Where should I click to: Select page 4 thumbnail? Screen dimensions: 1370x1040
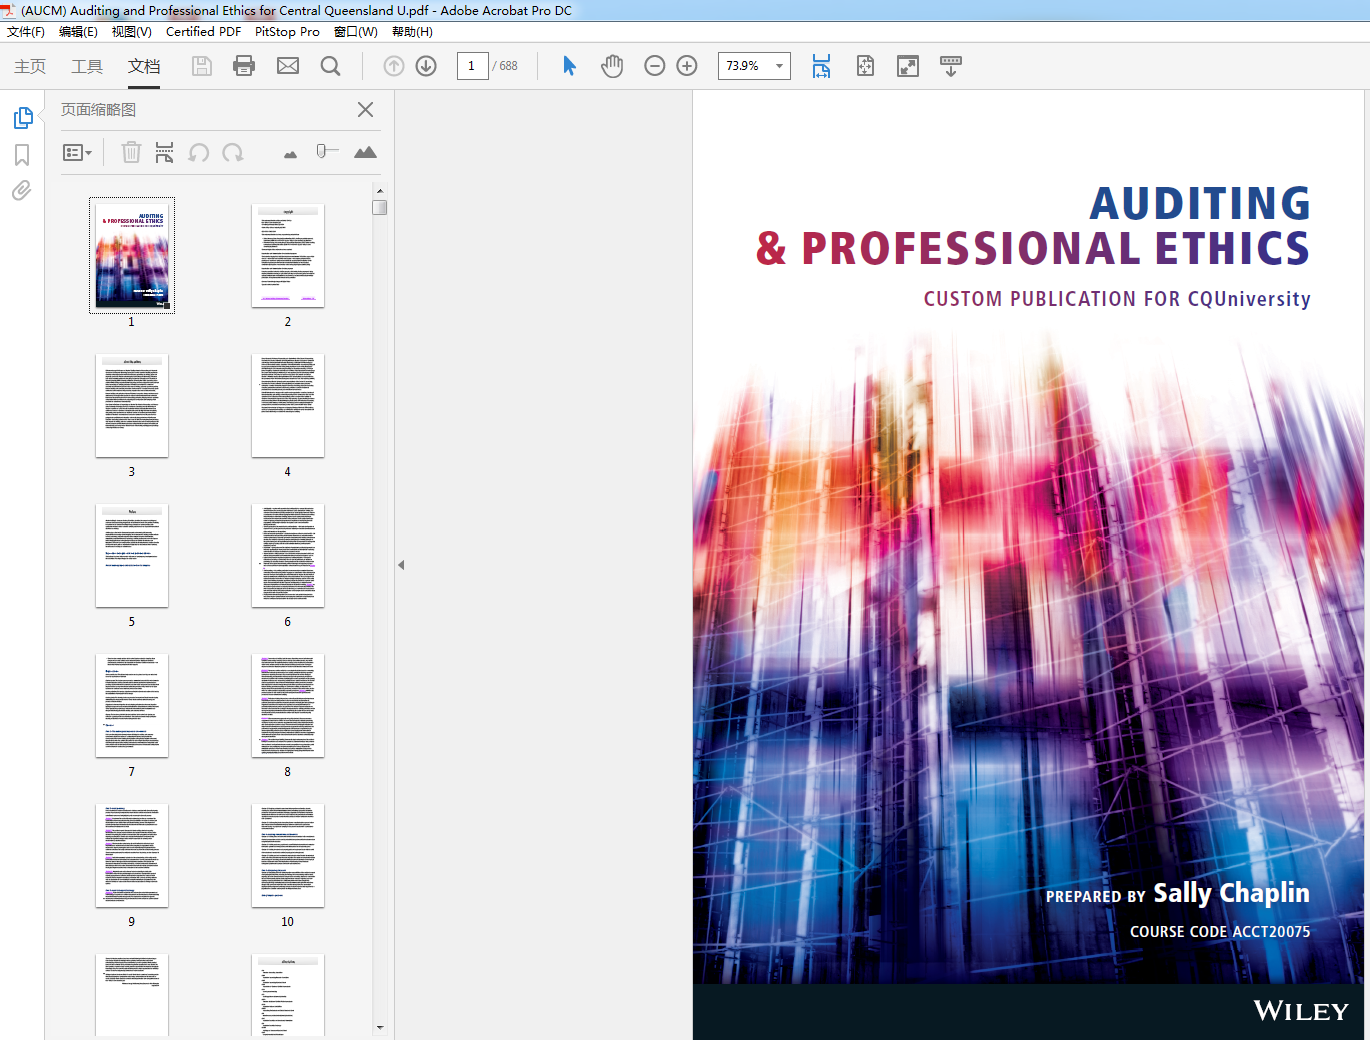[x=288, y=406]
